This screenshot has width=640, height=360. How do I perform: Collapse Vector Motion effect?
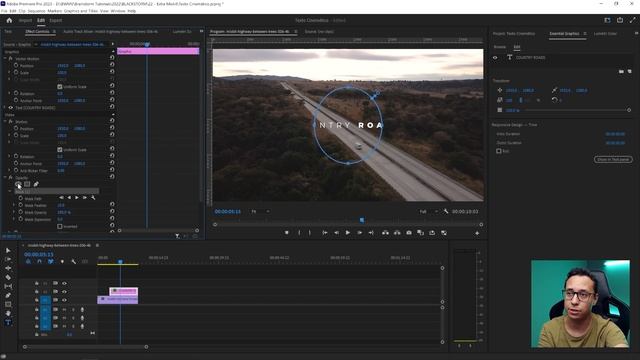5,58
